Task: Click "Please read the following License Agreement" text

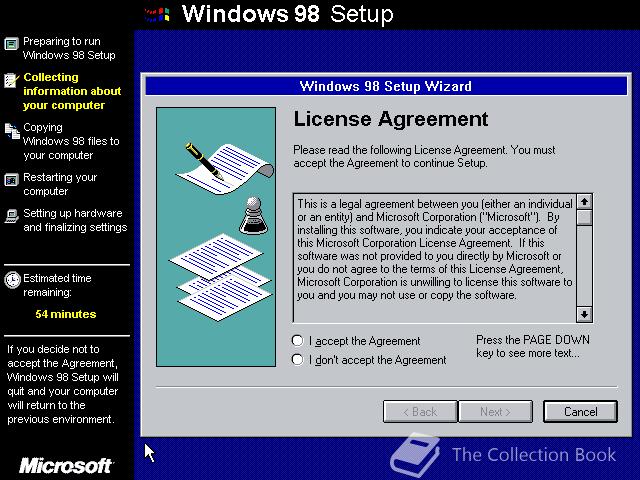Action: tap(424, 156)
